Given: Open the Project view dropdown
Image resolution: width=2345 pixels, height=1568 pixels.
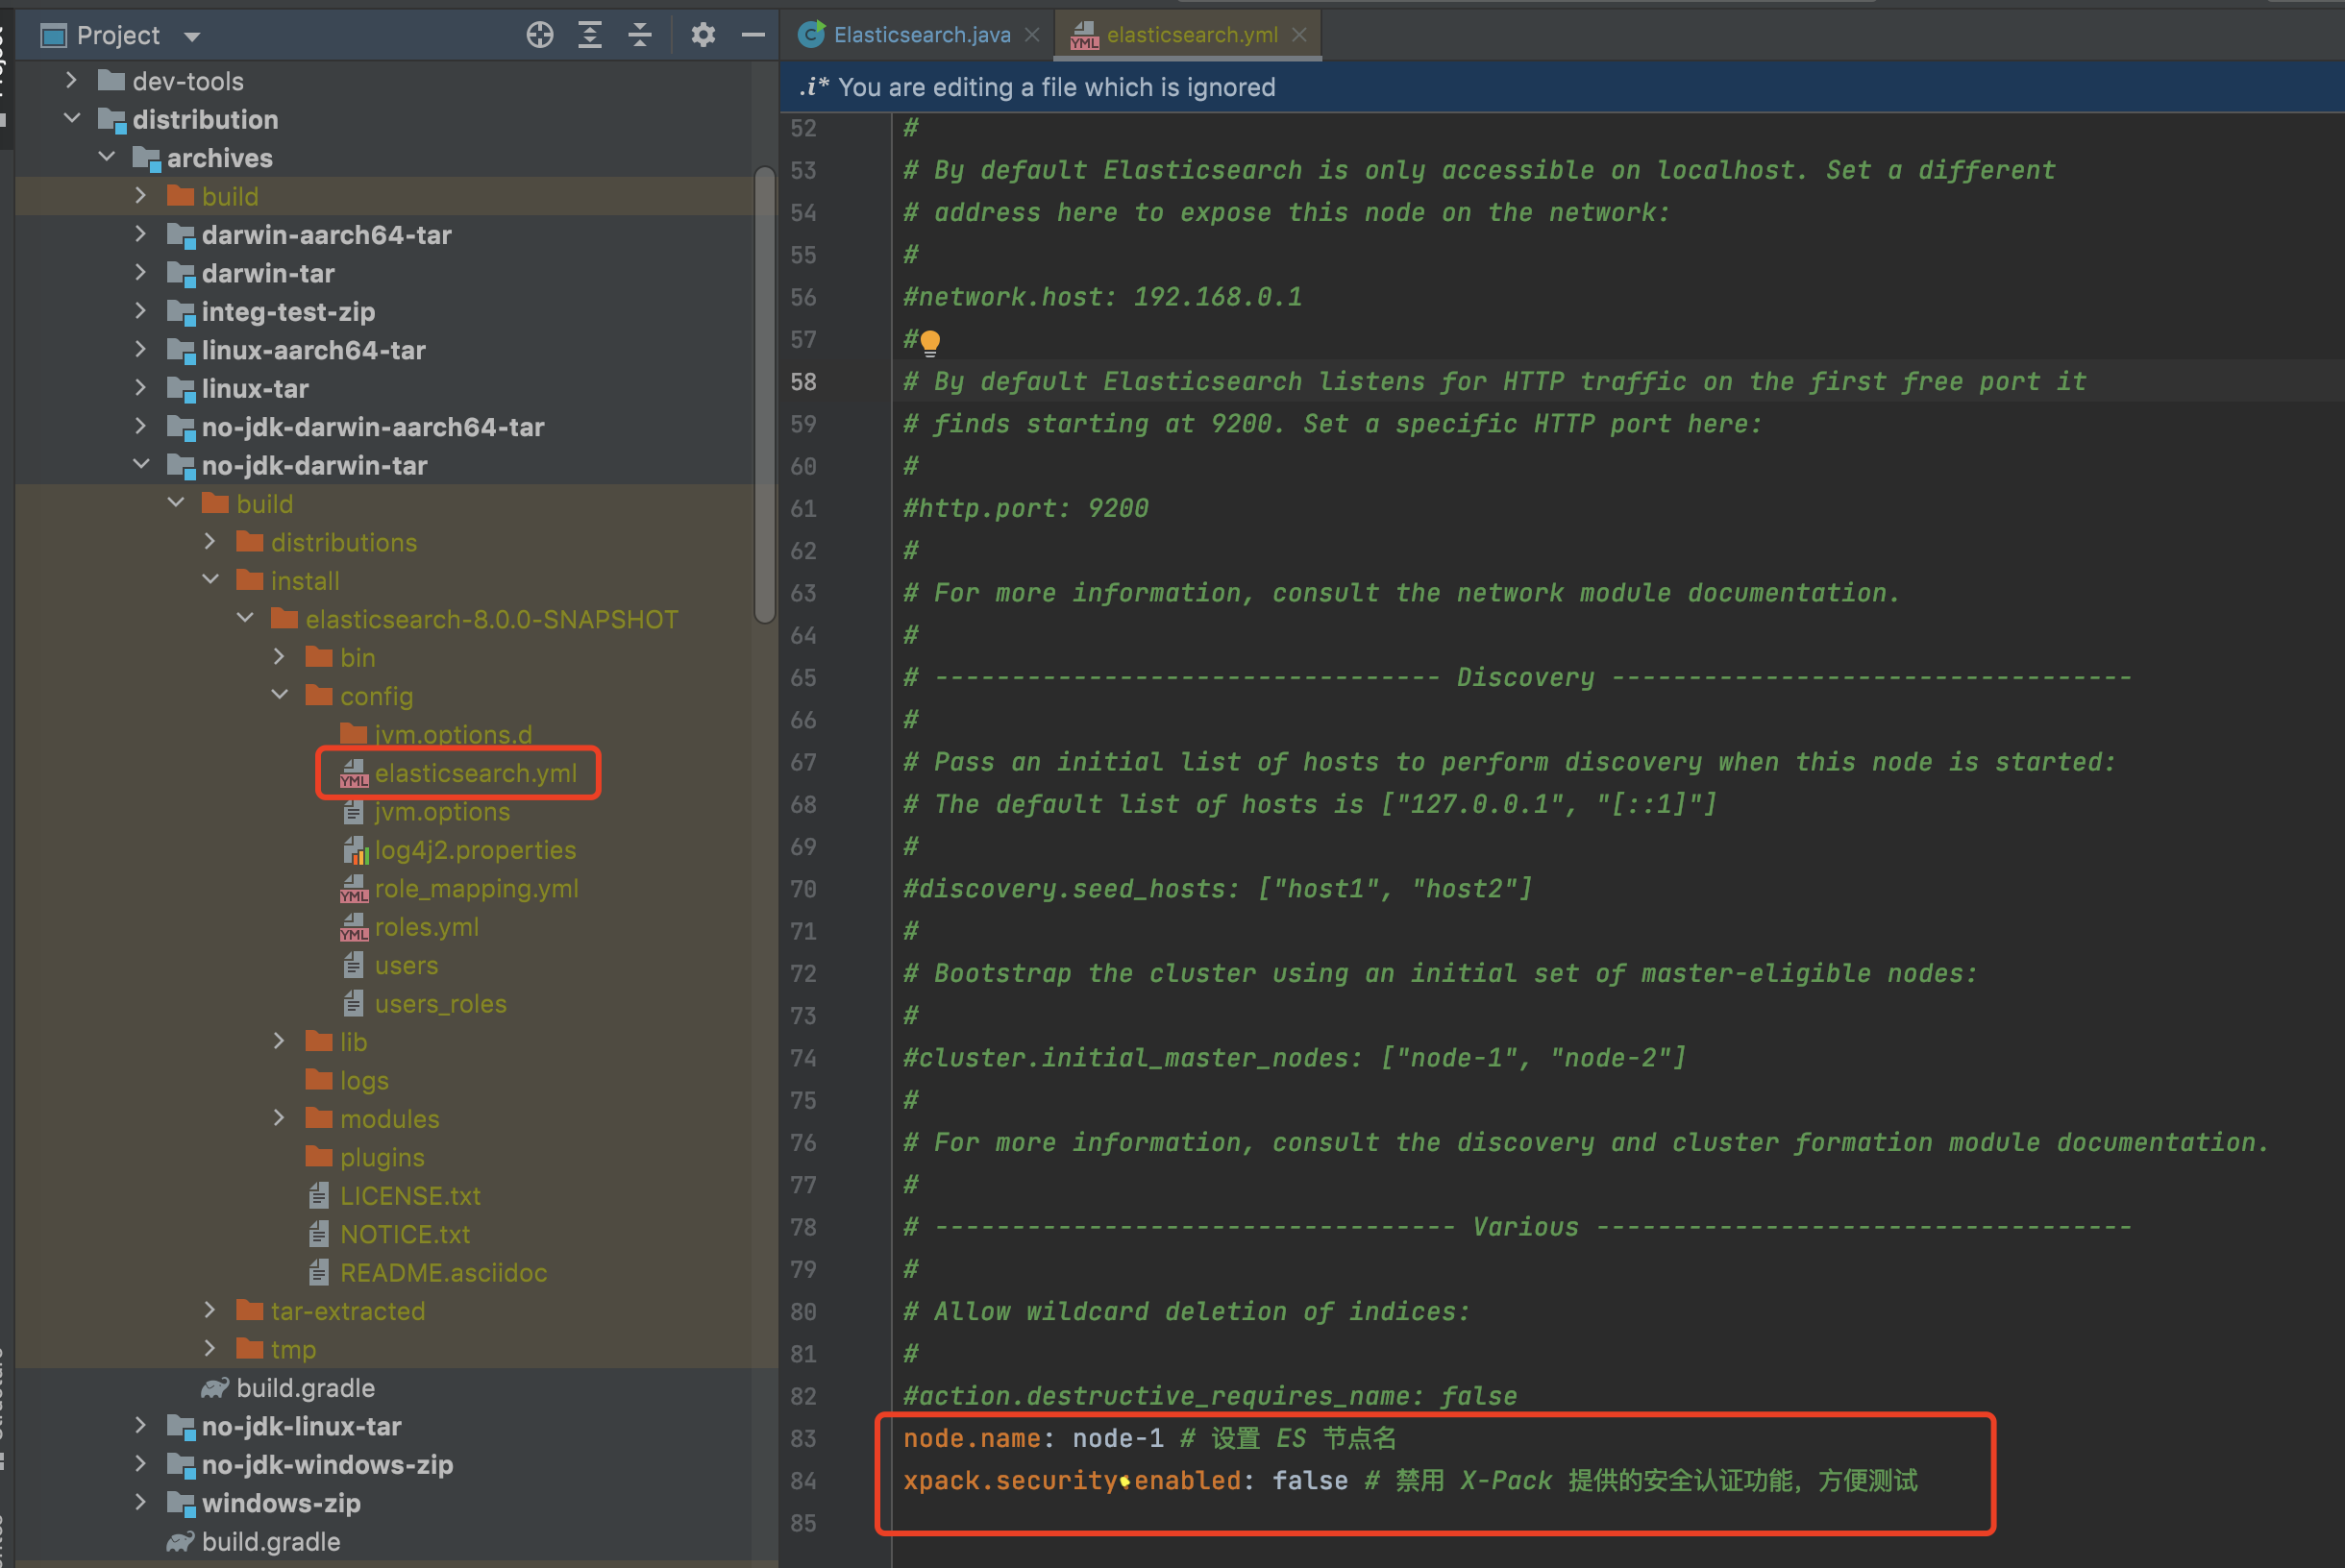Looking at the screenshot, I should click(192, 37).
